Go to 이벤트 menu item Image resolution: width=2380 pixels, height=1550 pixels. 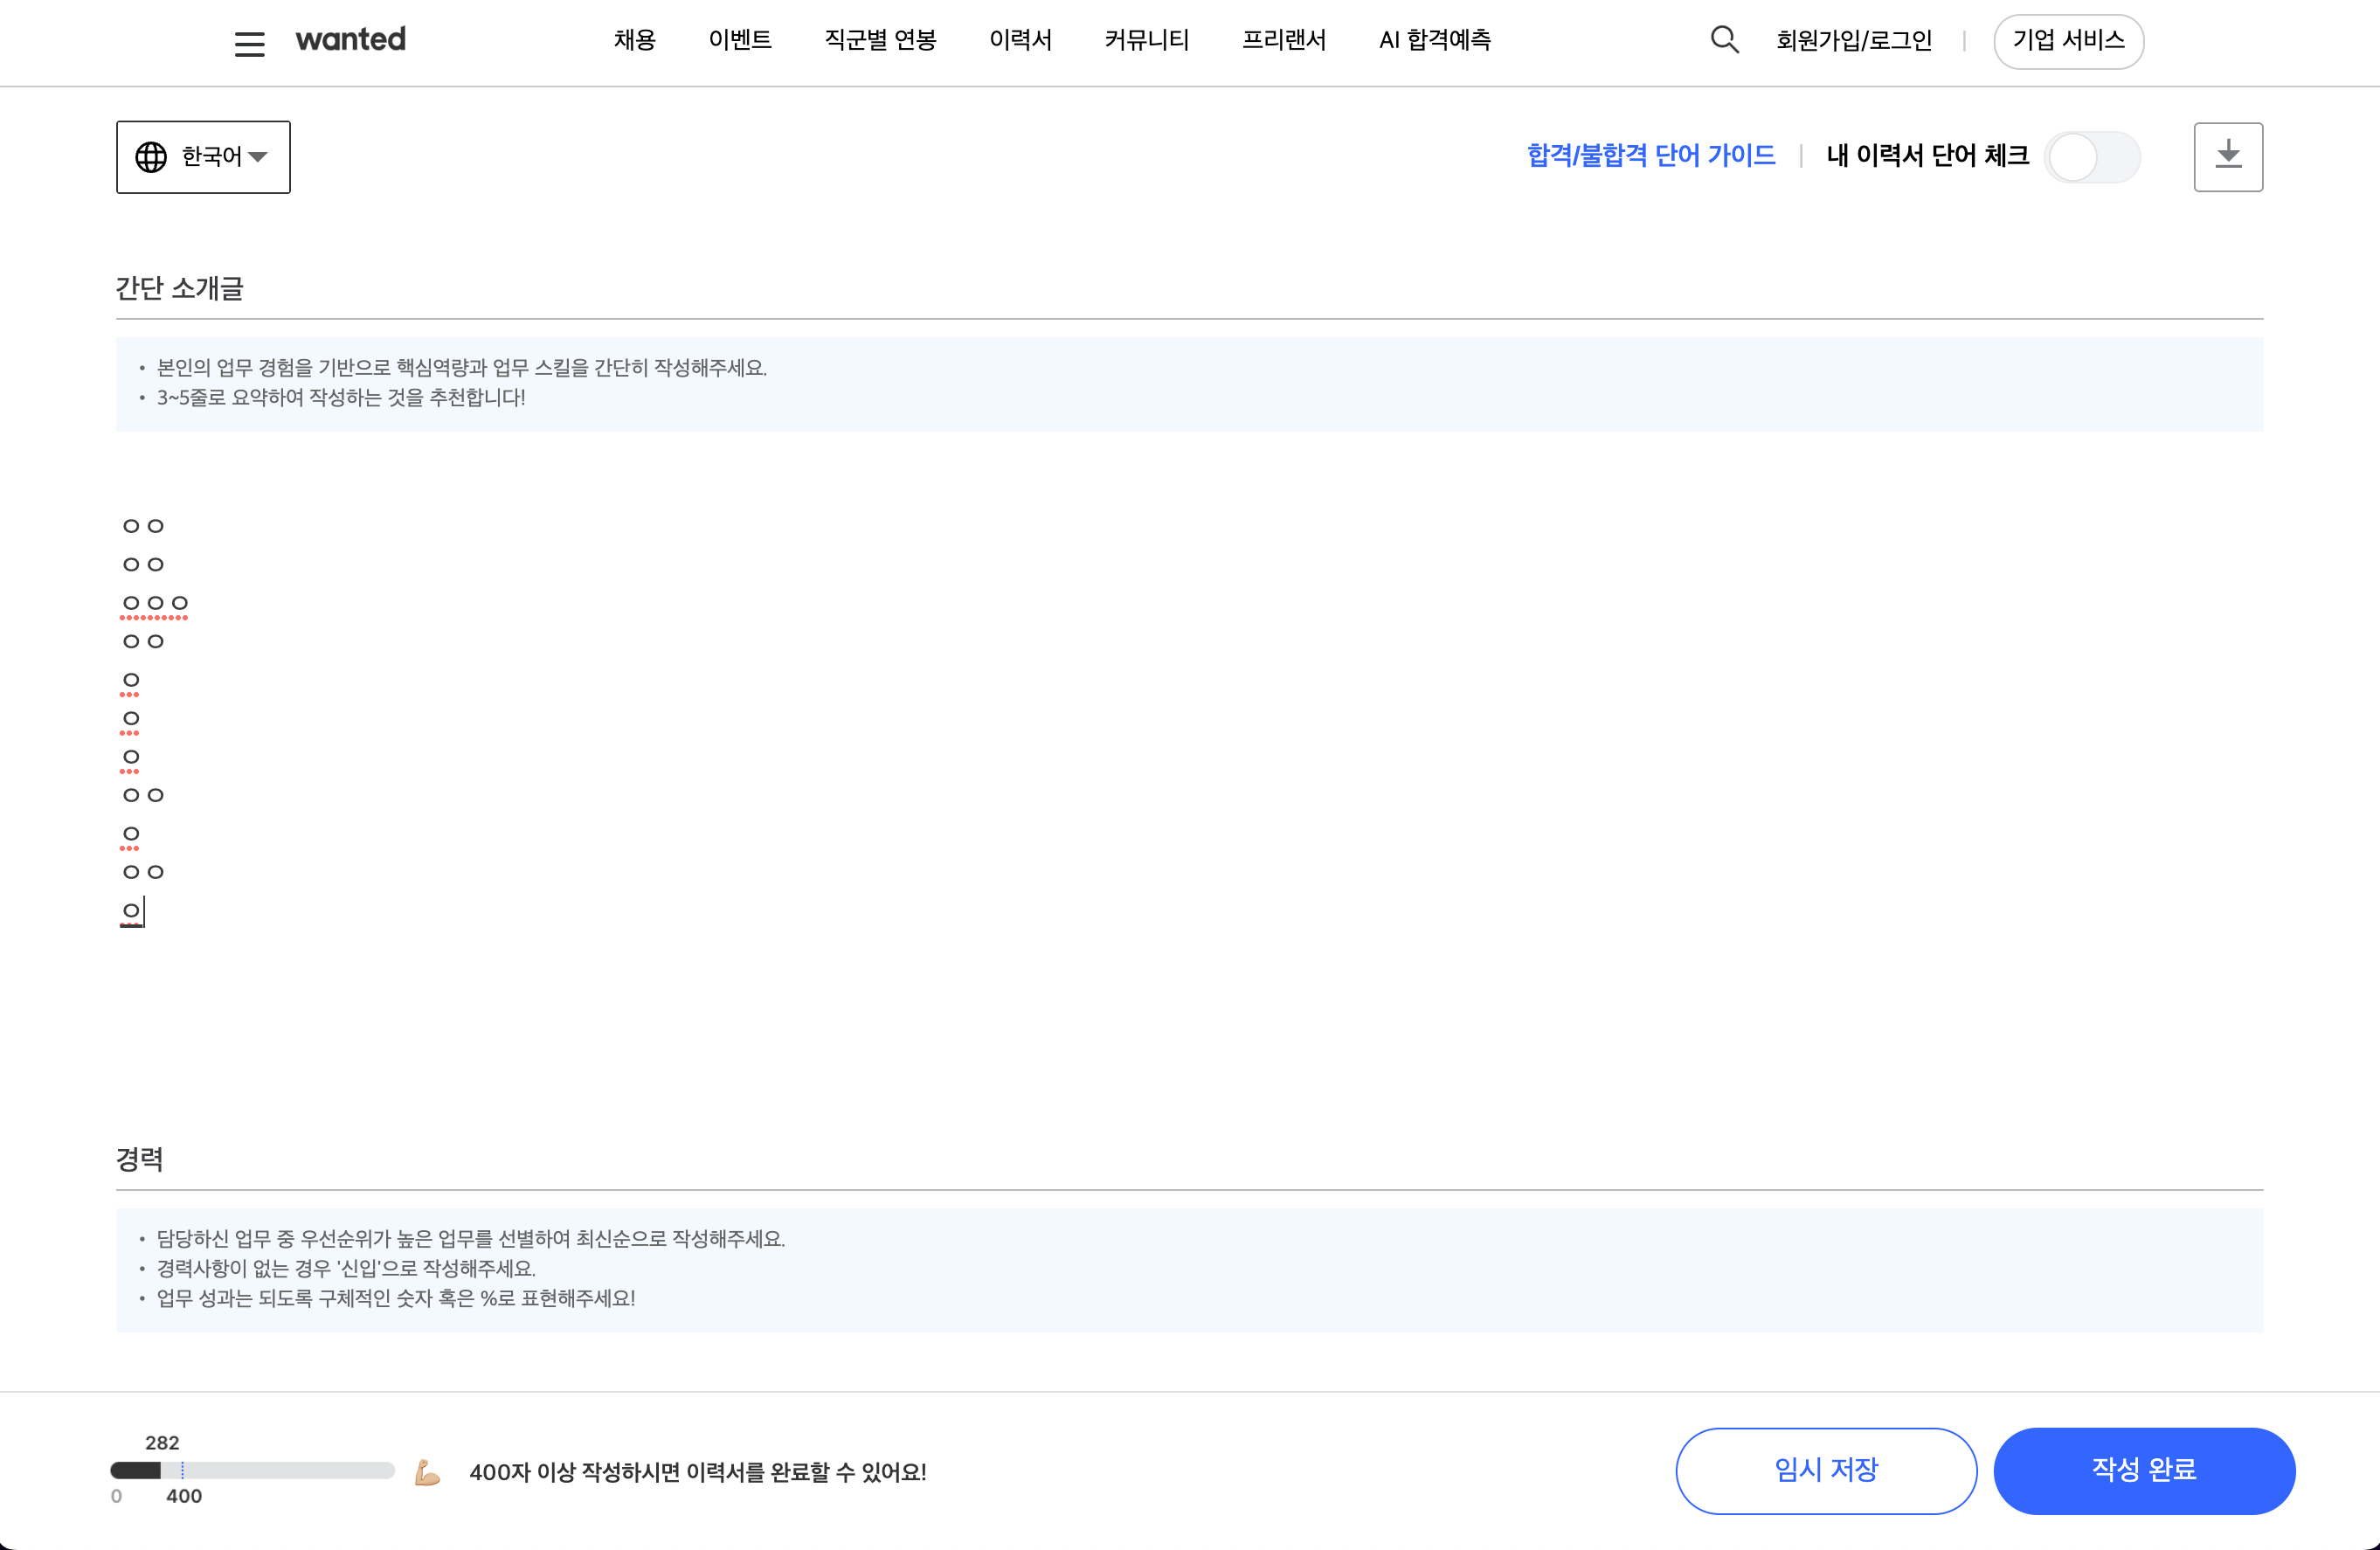click(740, 40)
